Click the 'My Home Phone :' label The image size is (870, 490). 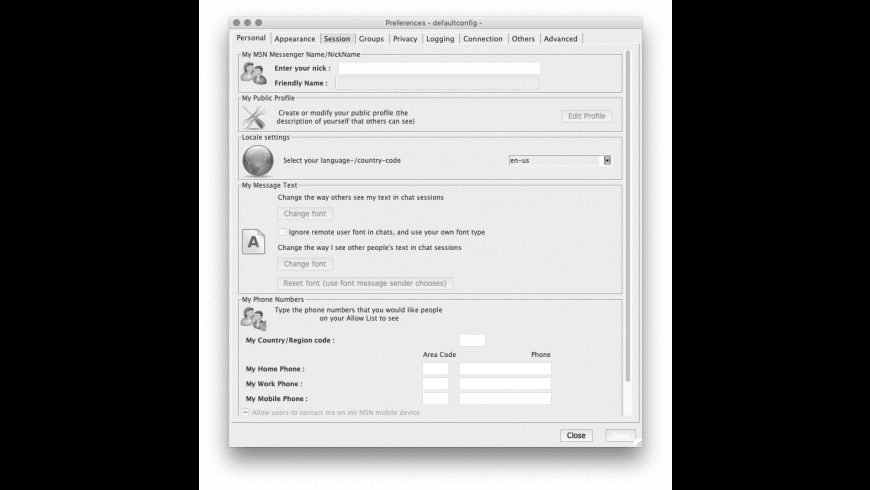tap(275, 369)
